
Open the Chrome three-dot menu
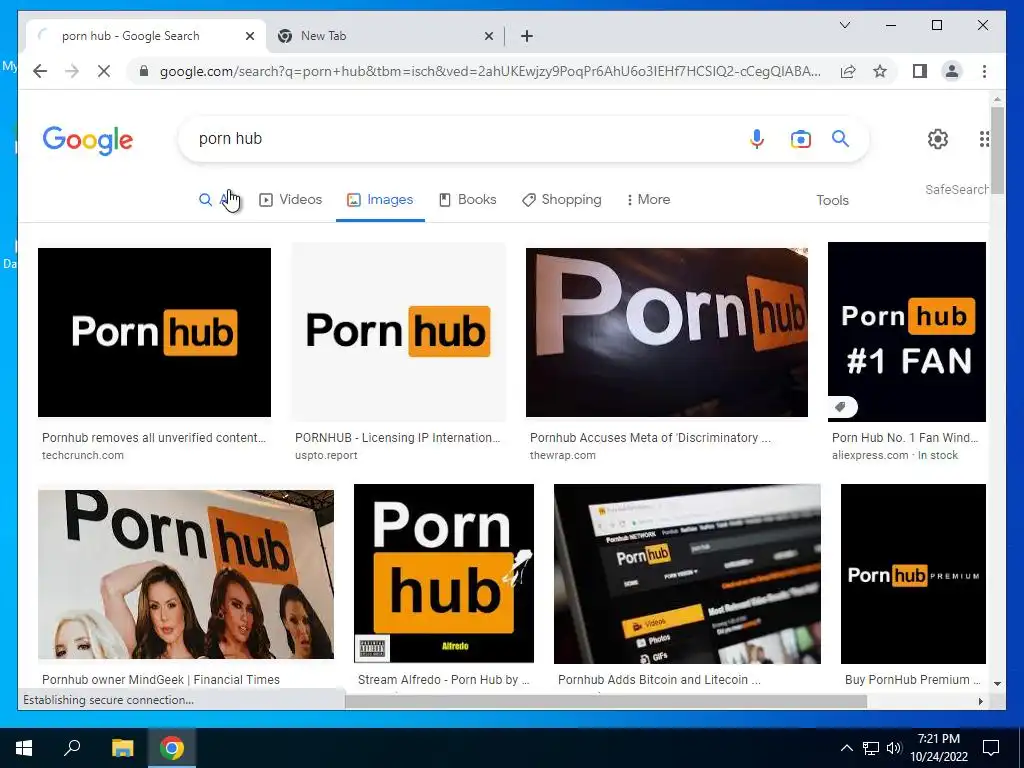984,71
